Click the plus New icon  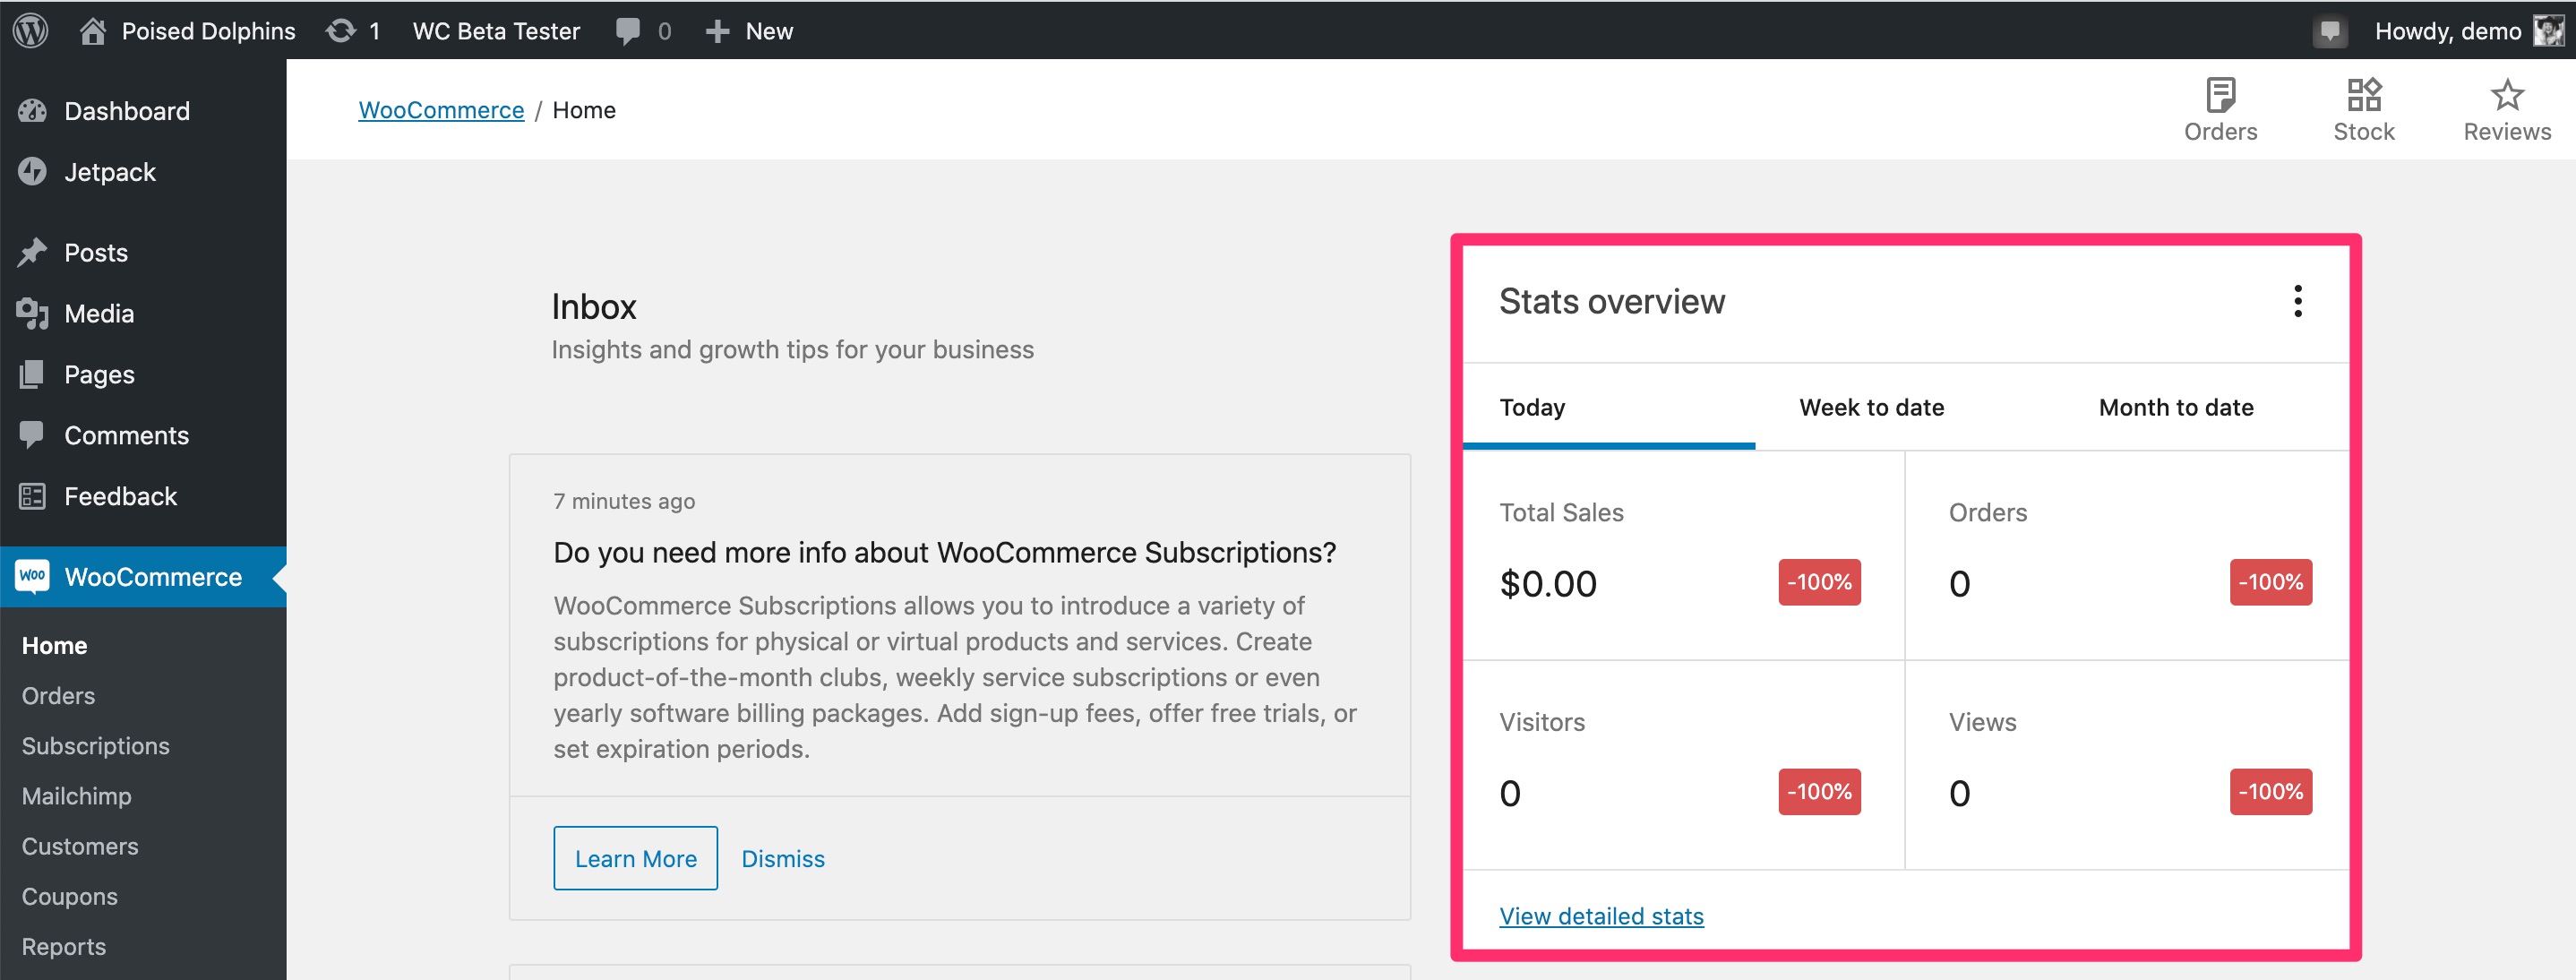click(717, 31)
